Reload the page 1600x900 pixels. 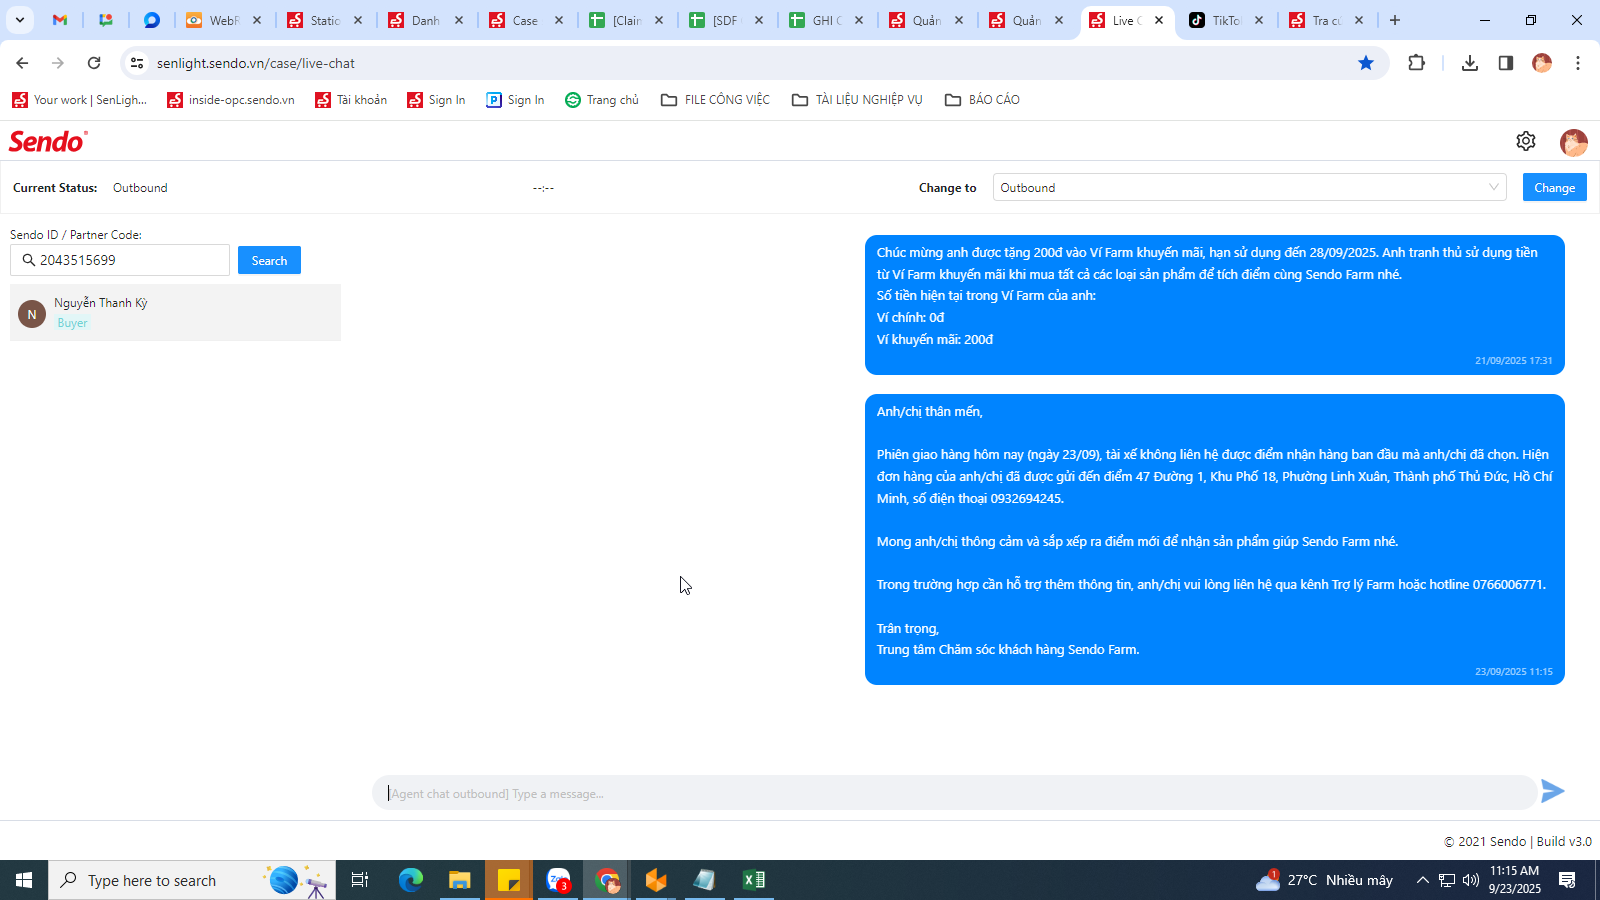(x=94, y=63)
